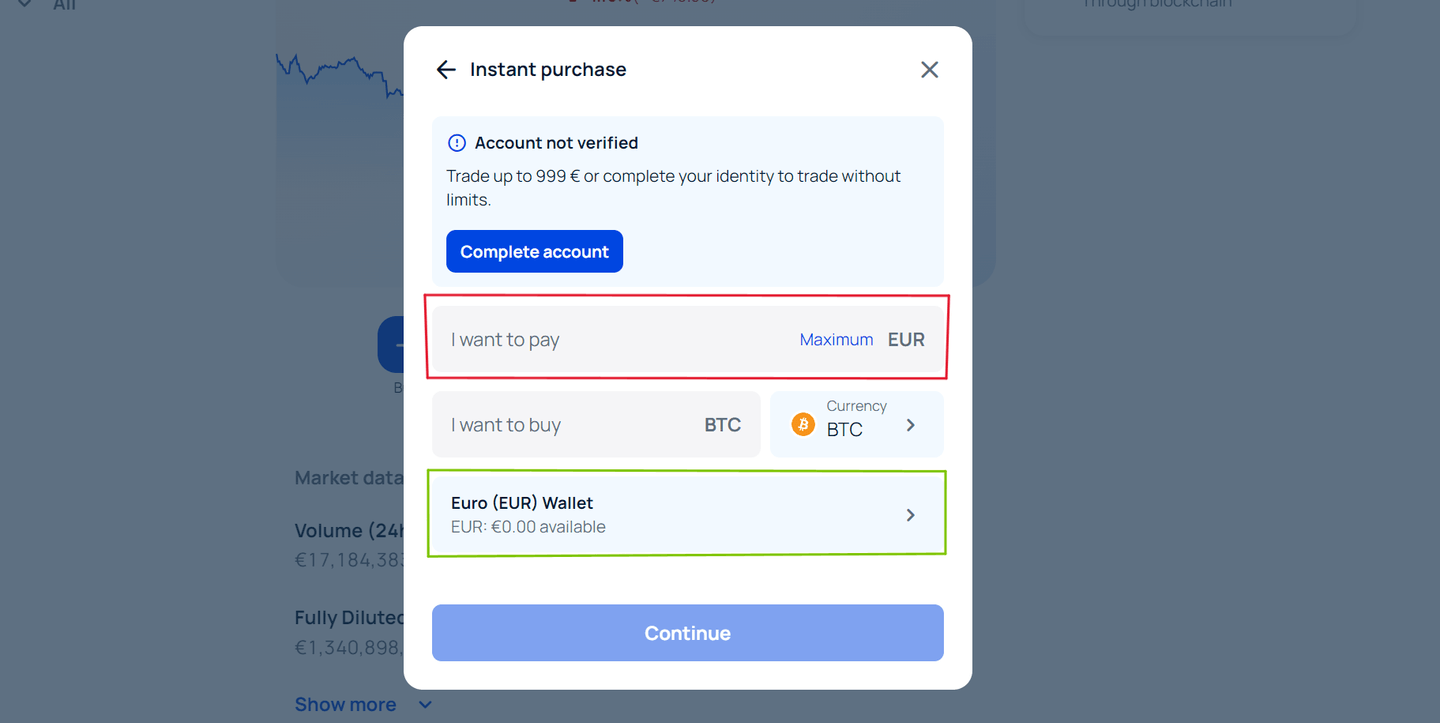The width and height of the screenshot is (1440, 723).
Task: Click the "Account not verified" heading
Action: pyautogui.click(x=556, y=143)
